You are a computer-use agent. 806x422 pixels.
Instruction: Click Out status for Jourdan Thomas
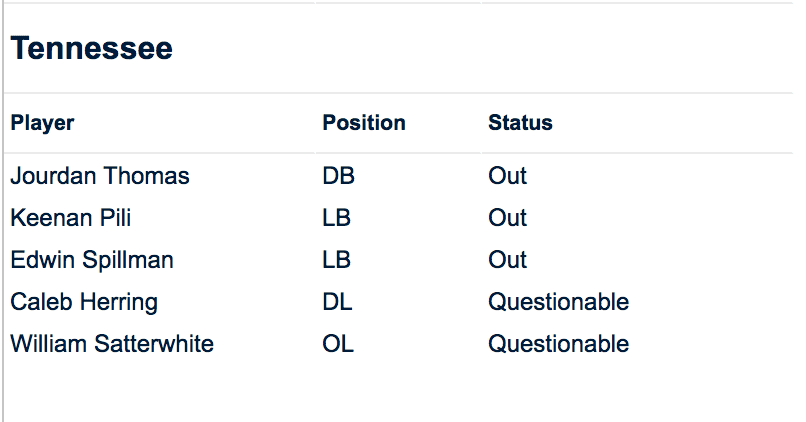coord(507,177)
